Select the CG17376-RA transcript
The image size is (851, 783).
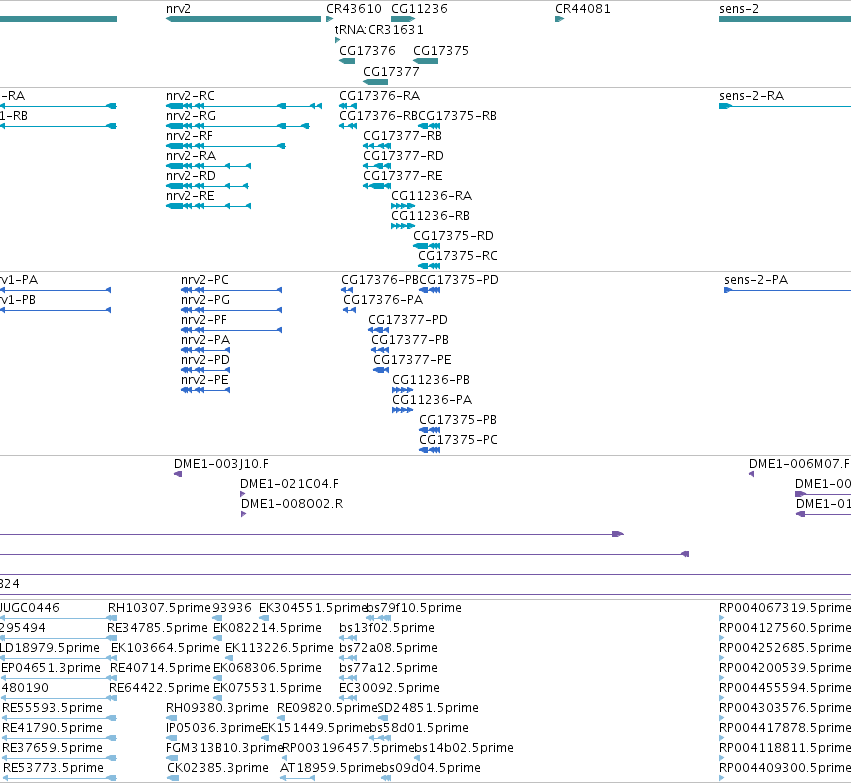[x=348, y=106]
